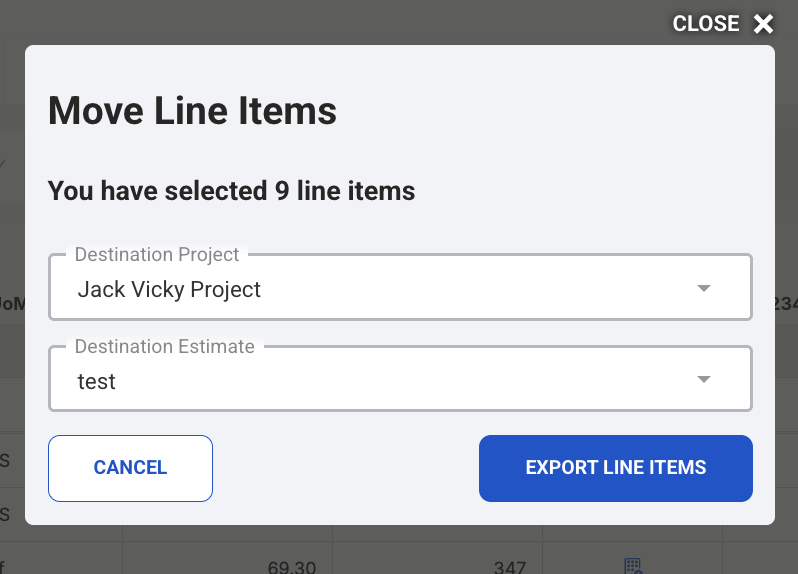Click the partially visible filter icon at left edge
The image size is (798, 574).
3,163
